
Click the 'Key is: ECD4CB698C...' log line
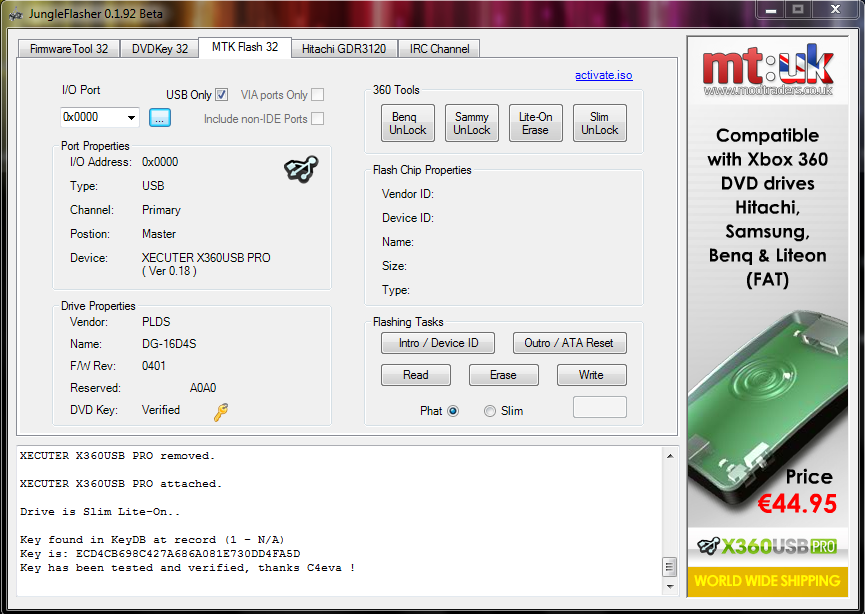[x=160, y=553]
